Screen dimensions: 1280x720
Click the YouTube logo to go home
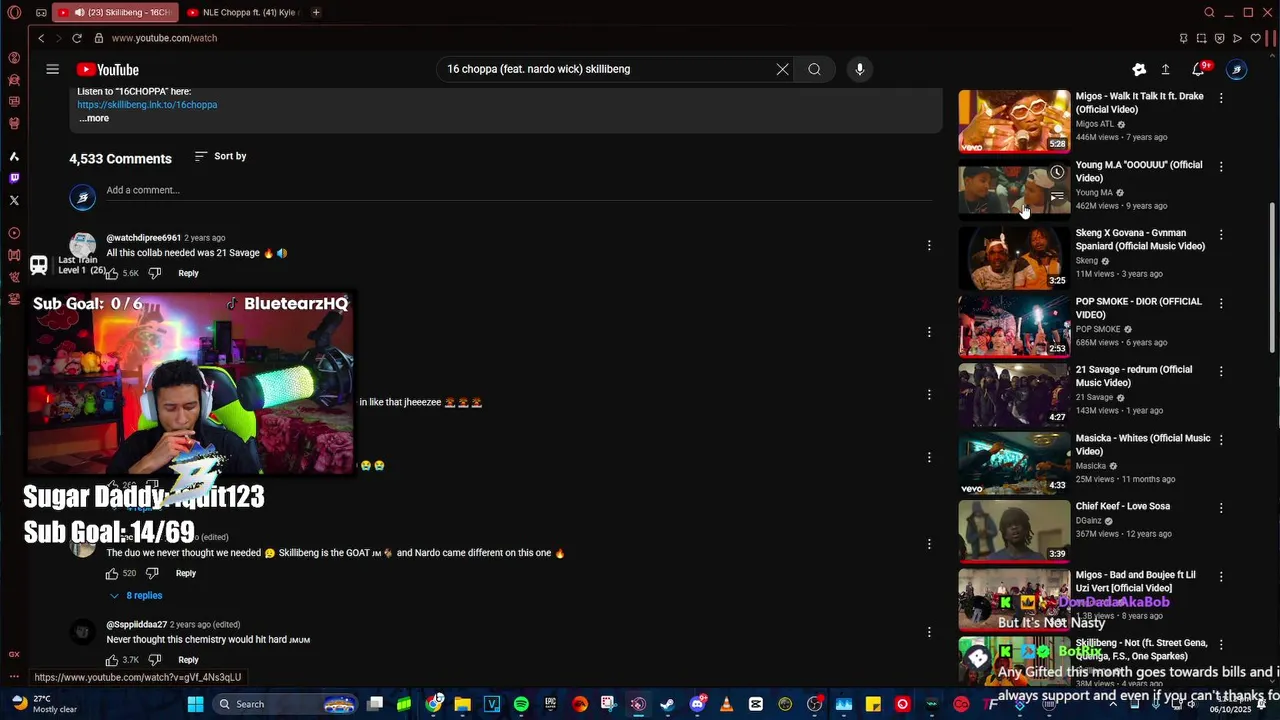pyautogui.click(x=108, y=69)
